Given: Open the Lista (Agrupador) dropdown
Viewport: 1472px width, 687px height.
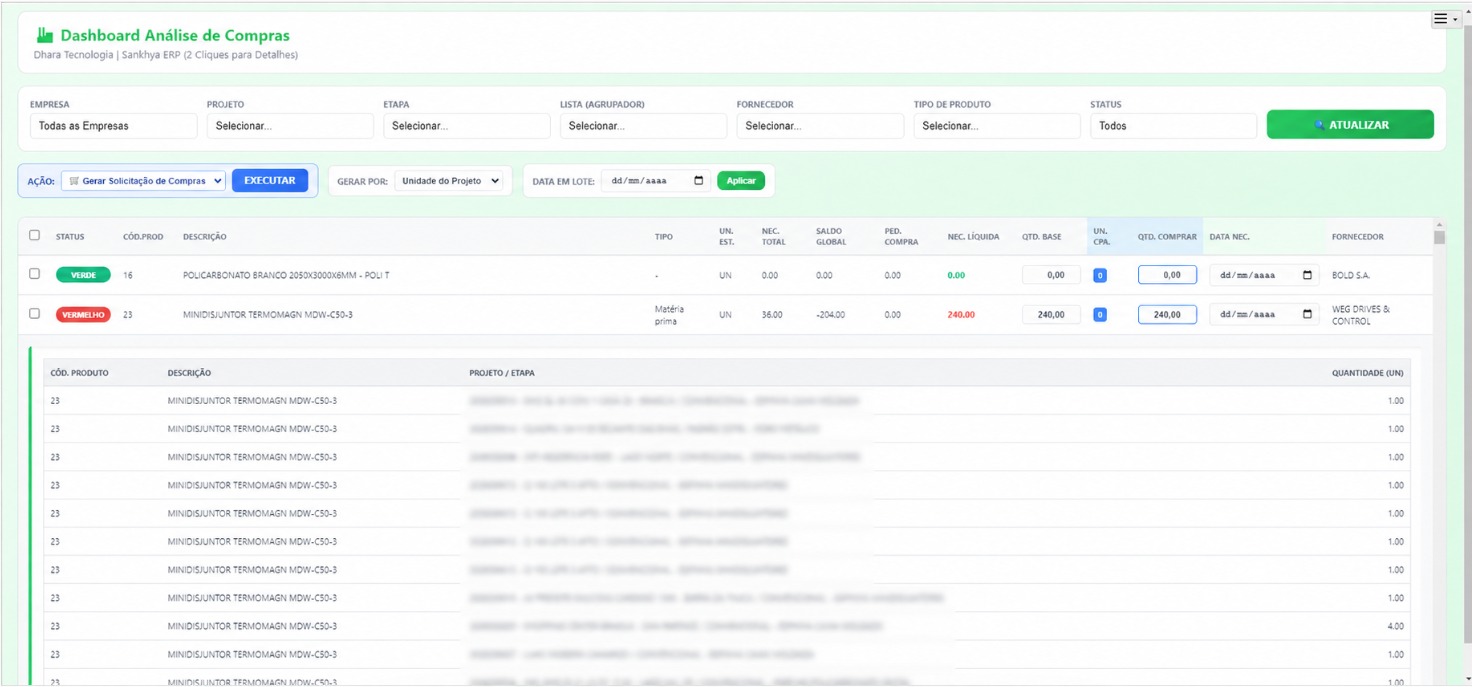Looking at the screenshot, I should coord(643,126).
